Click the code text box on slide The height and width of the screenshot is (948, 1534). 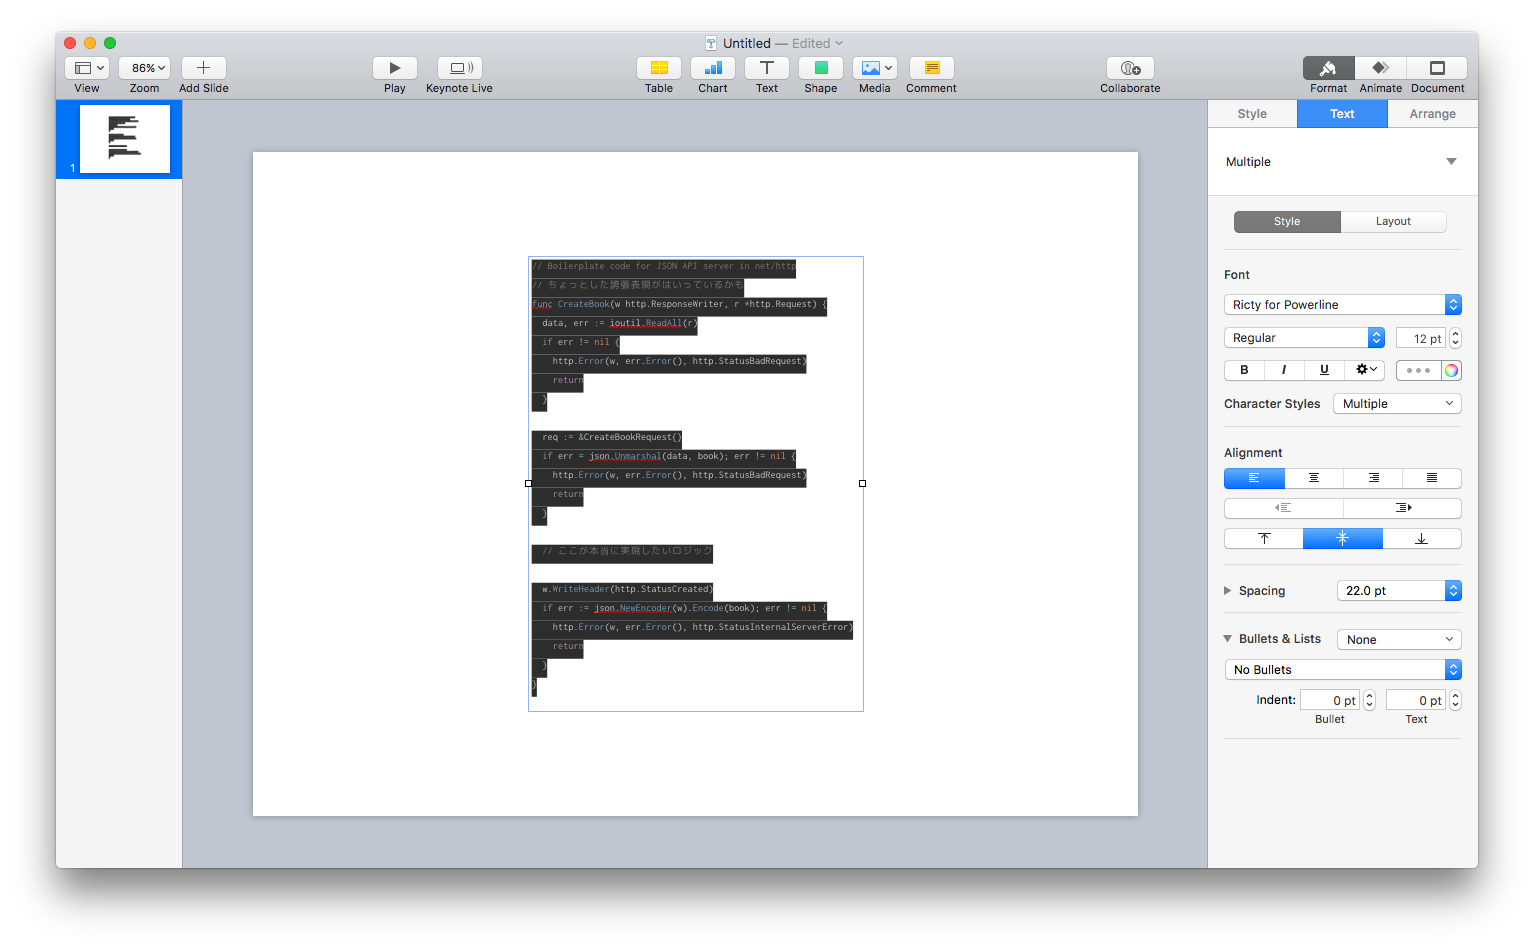(x=696, y=484)
